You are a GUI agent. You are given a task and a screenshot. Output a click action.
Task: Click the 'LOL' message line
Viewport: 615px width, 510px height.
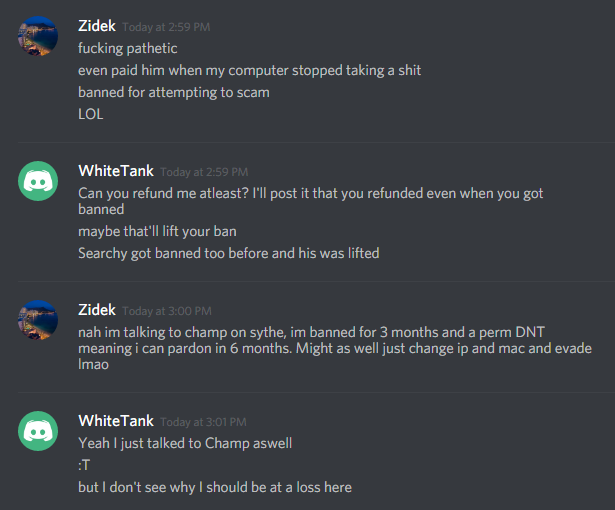[91, 114]
